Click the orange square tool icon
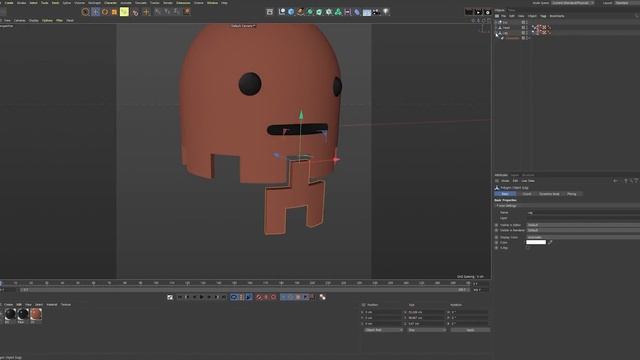Image resolution: width=640 pixels, height=360 pixels. 114,12
